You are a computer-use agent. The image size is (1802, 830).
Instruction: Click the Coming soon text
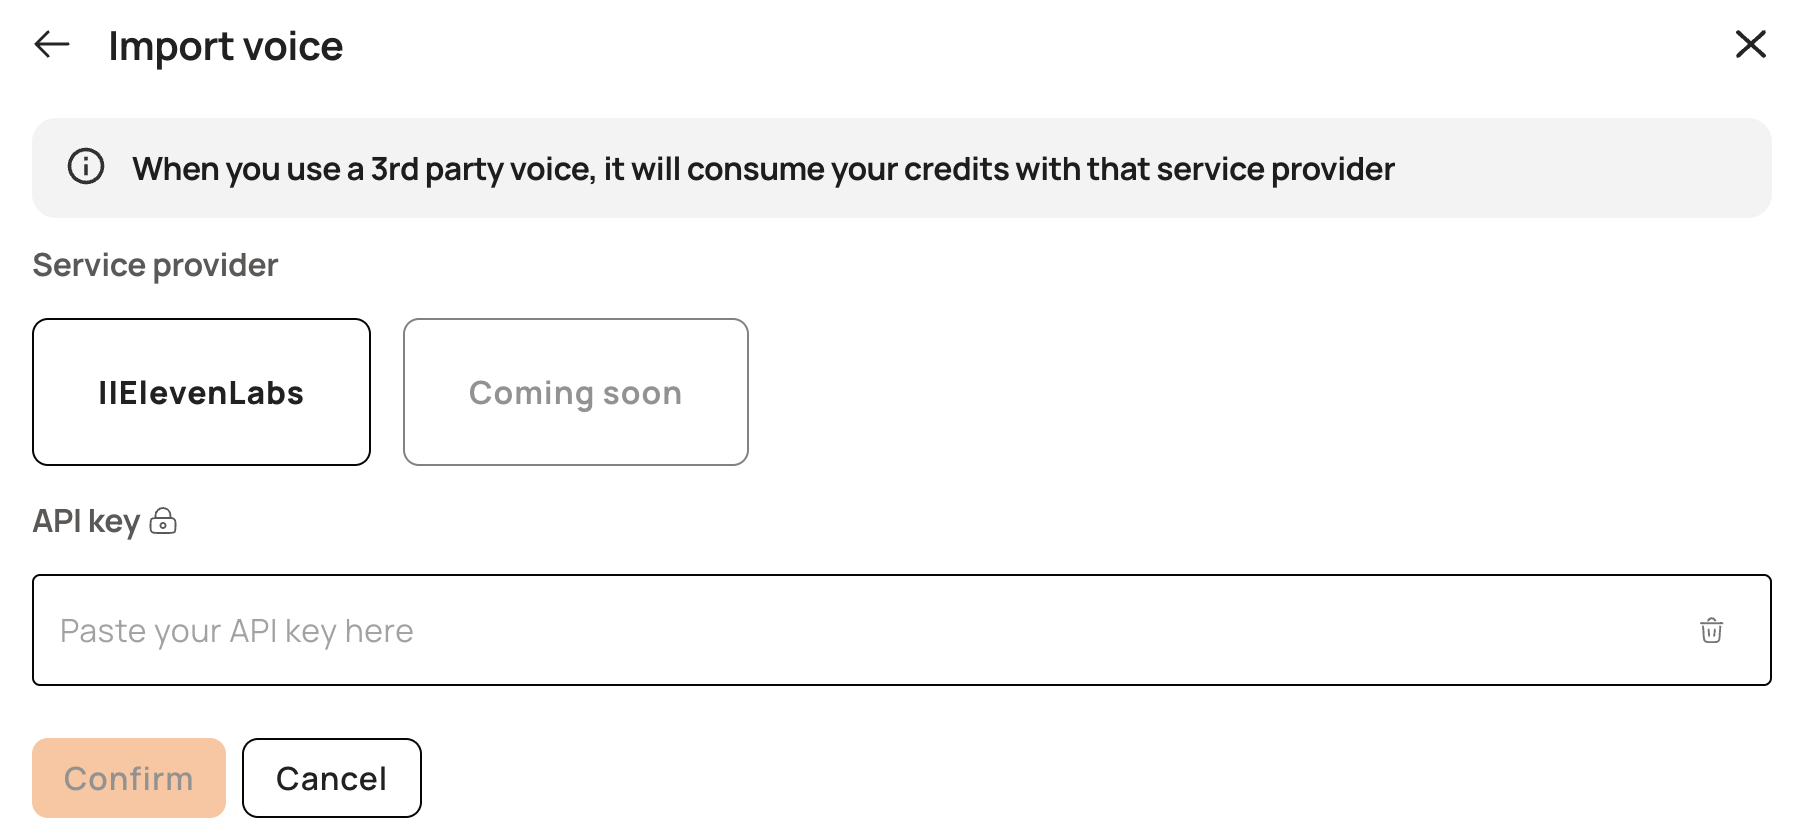coord(575,393)
